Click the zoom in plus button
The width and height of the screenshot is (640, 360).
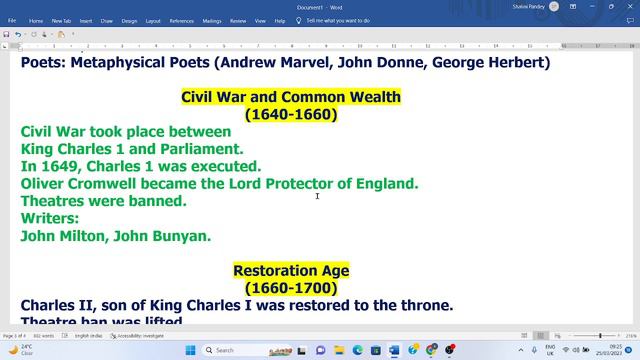pos(619,336)
